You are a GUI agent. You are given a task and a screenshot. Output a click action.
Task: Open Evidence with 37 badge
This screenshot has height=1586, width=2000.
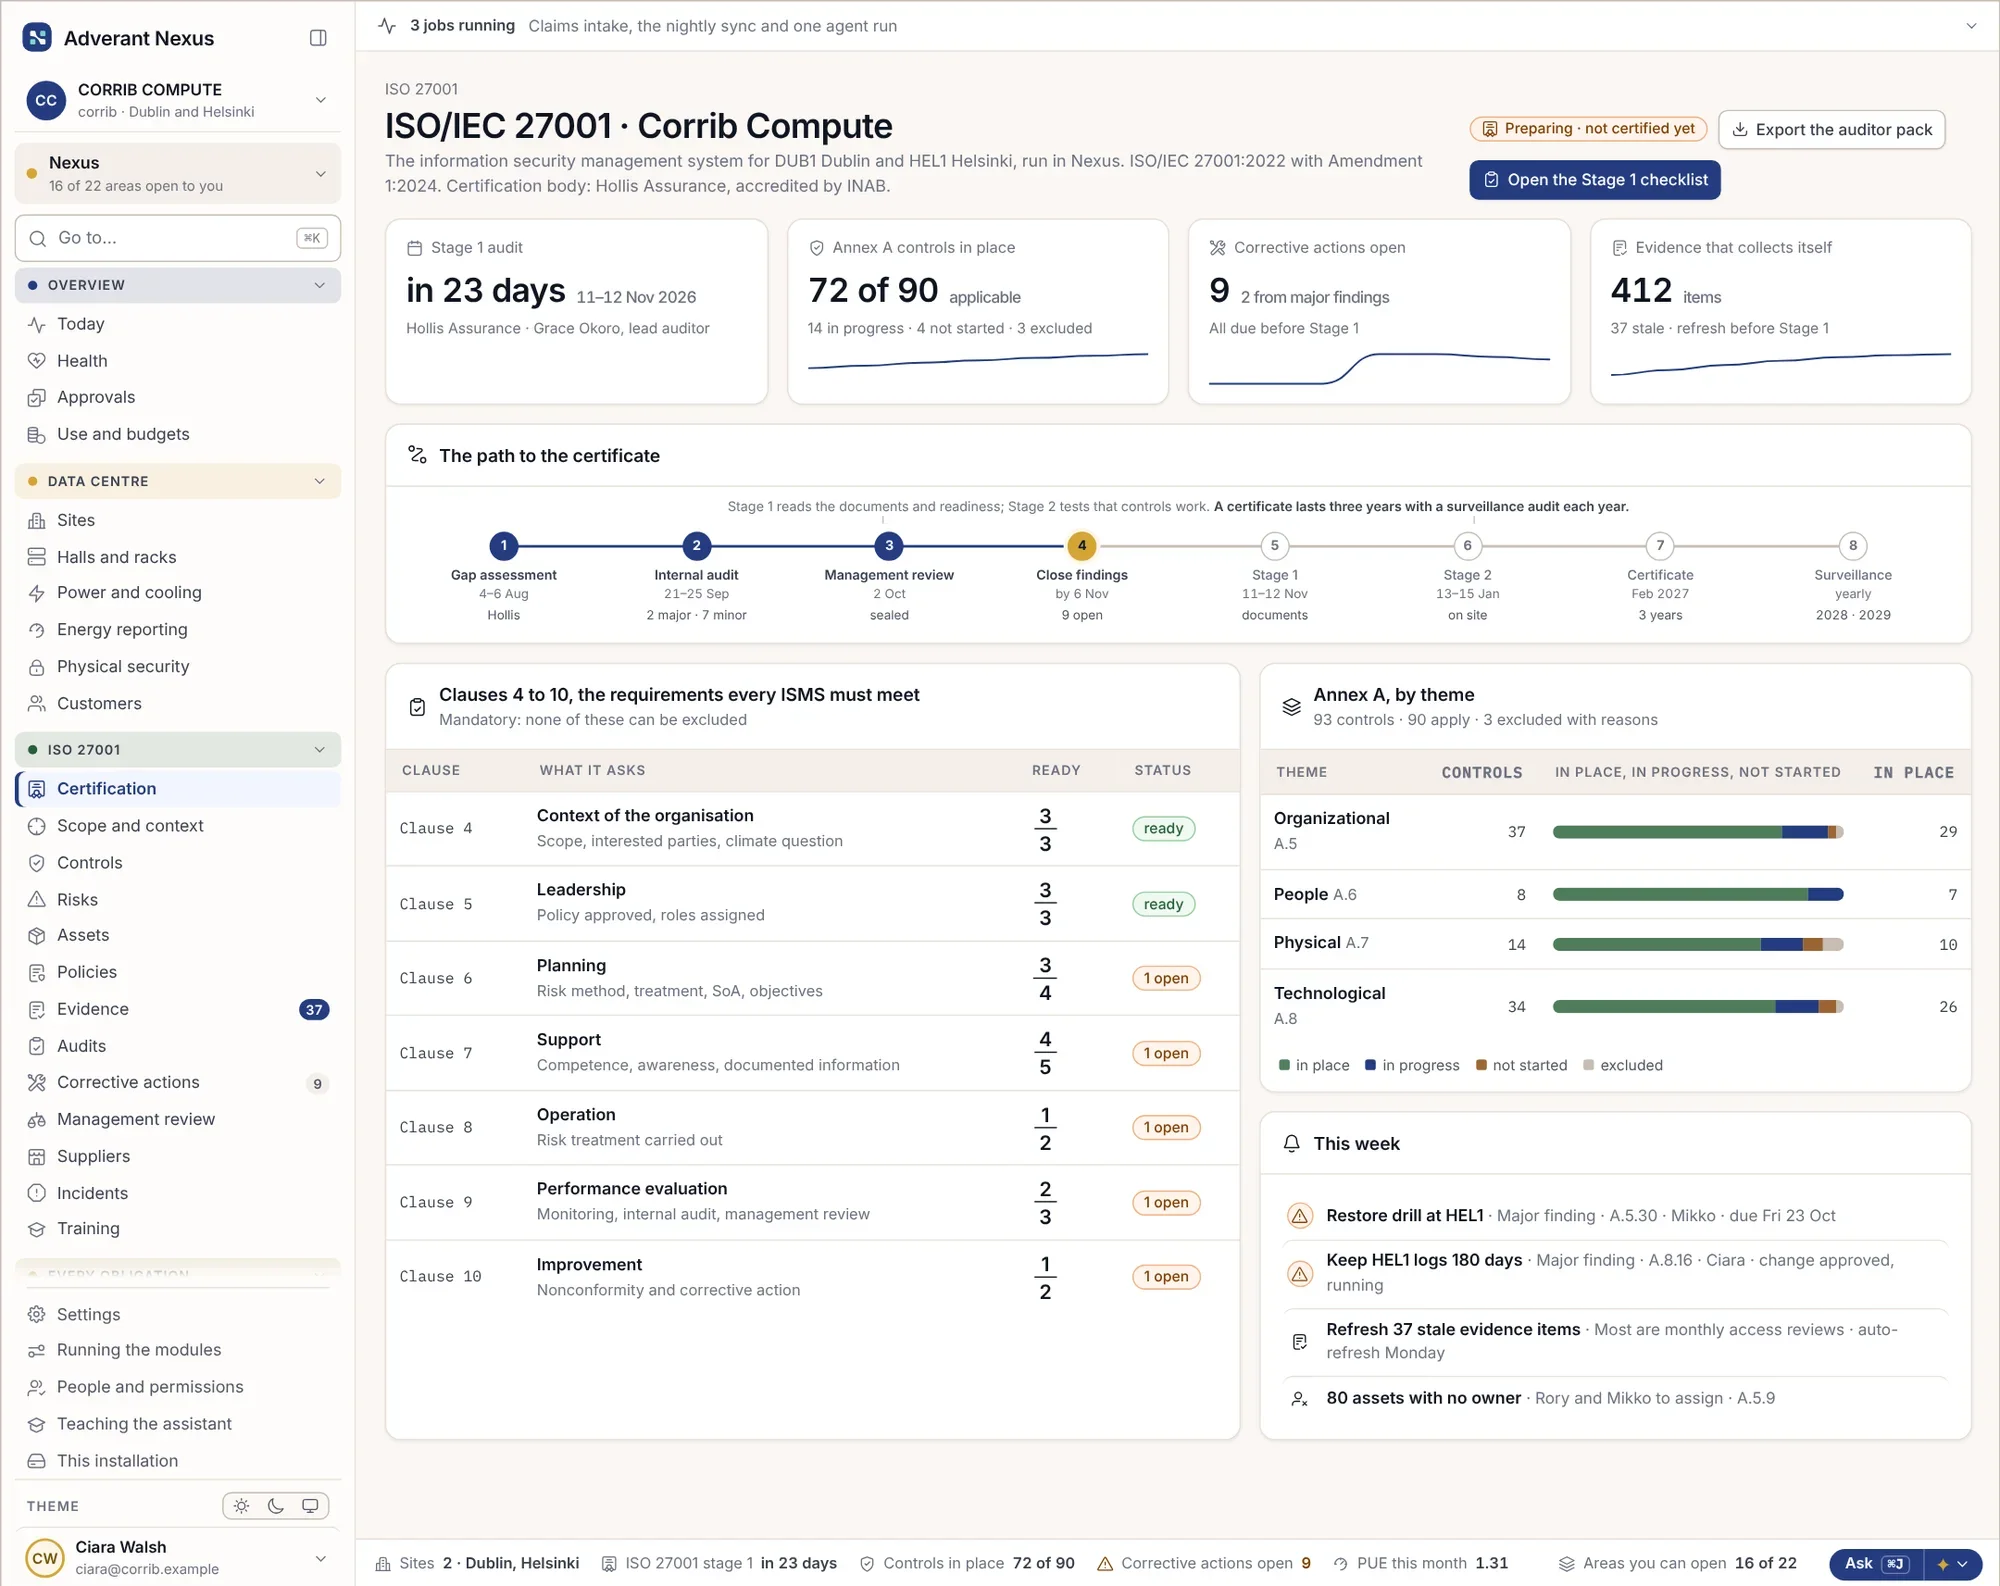(x=178, y=1009)
